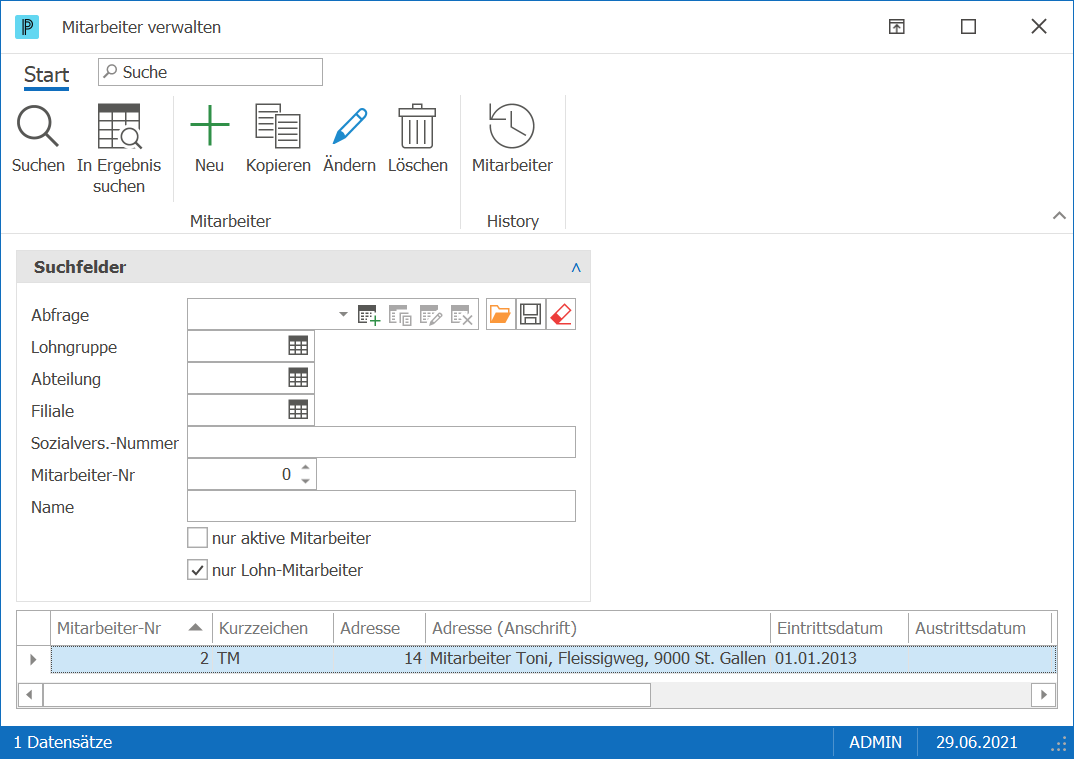Screen dimensions: 1074x759
Task: Expand the row indicator for Mitarbeiter 2
Action: pyautogui.click(x=33, y=659)
